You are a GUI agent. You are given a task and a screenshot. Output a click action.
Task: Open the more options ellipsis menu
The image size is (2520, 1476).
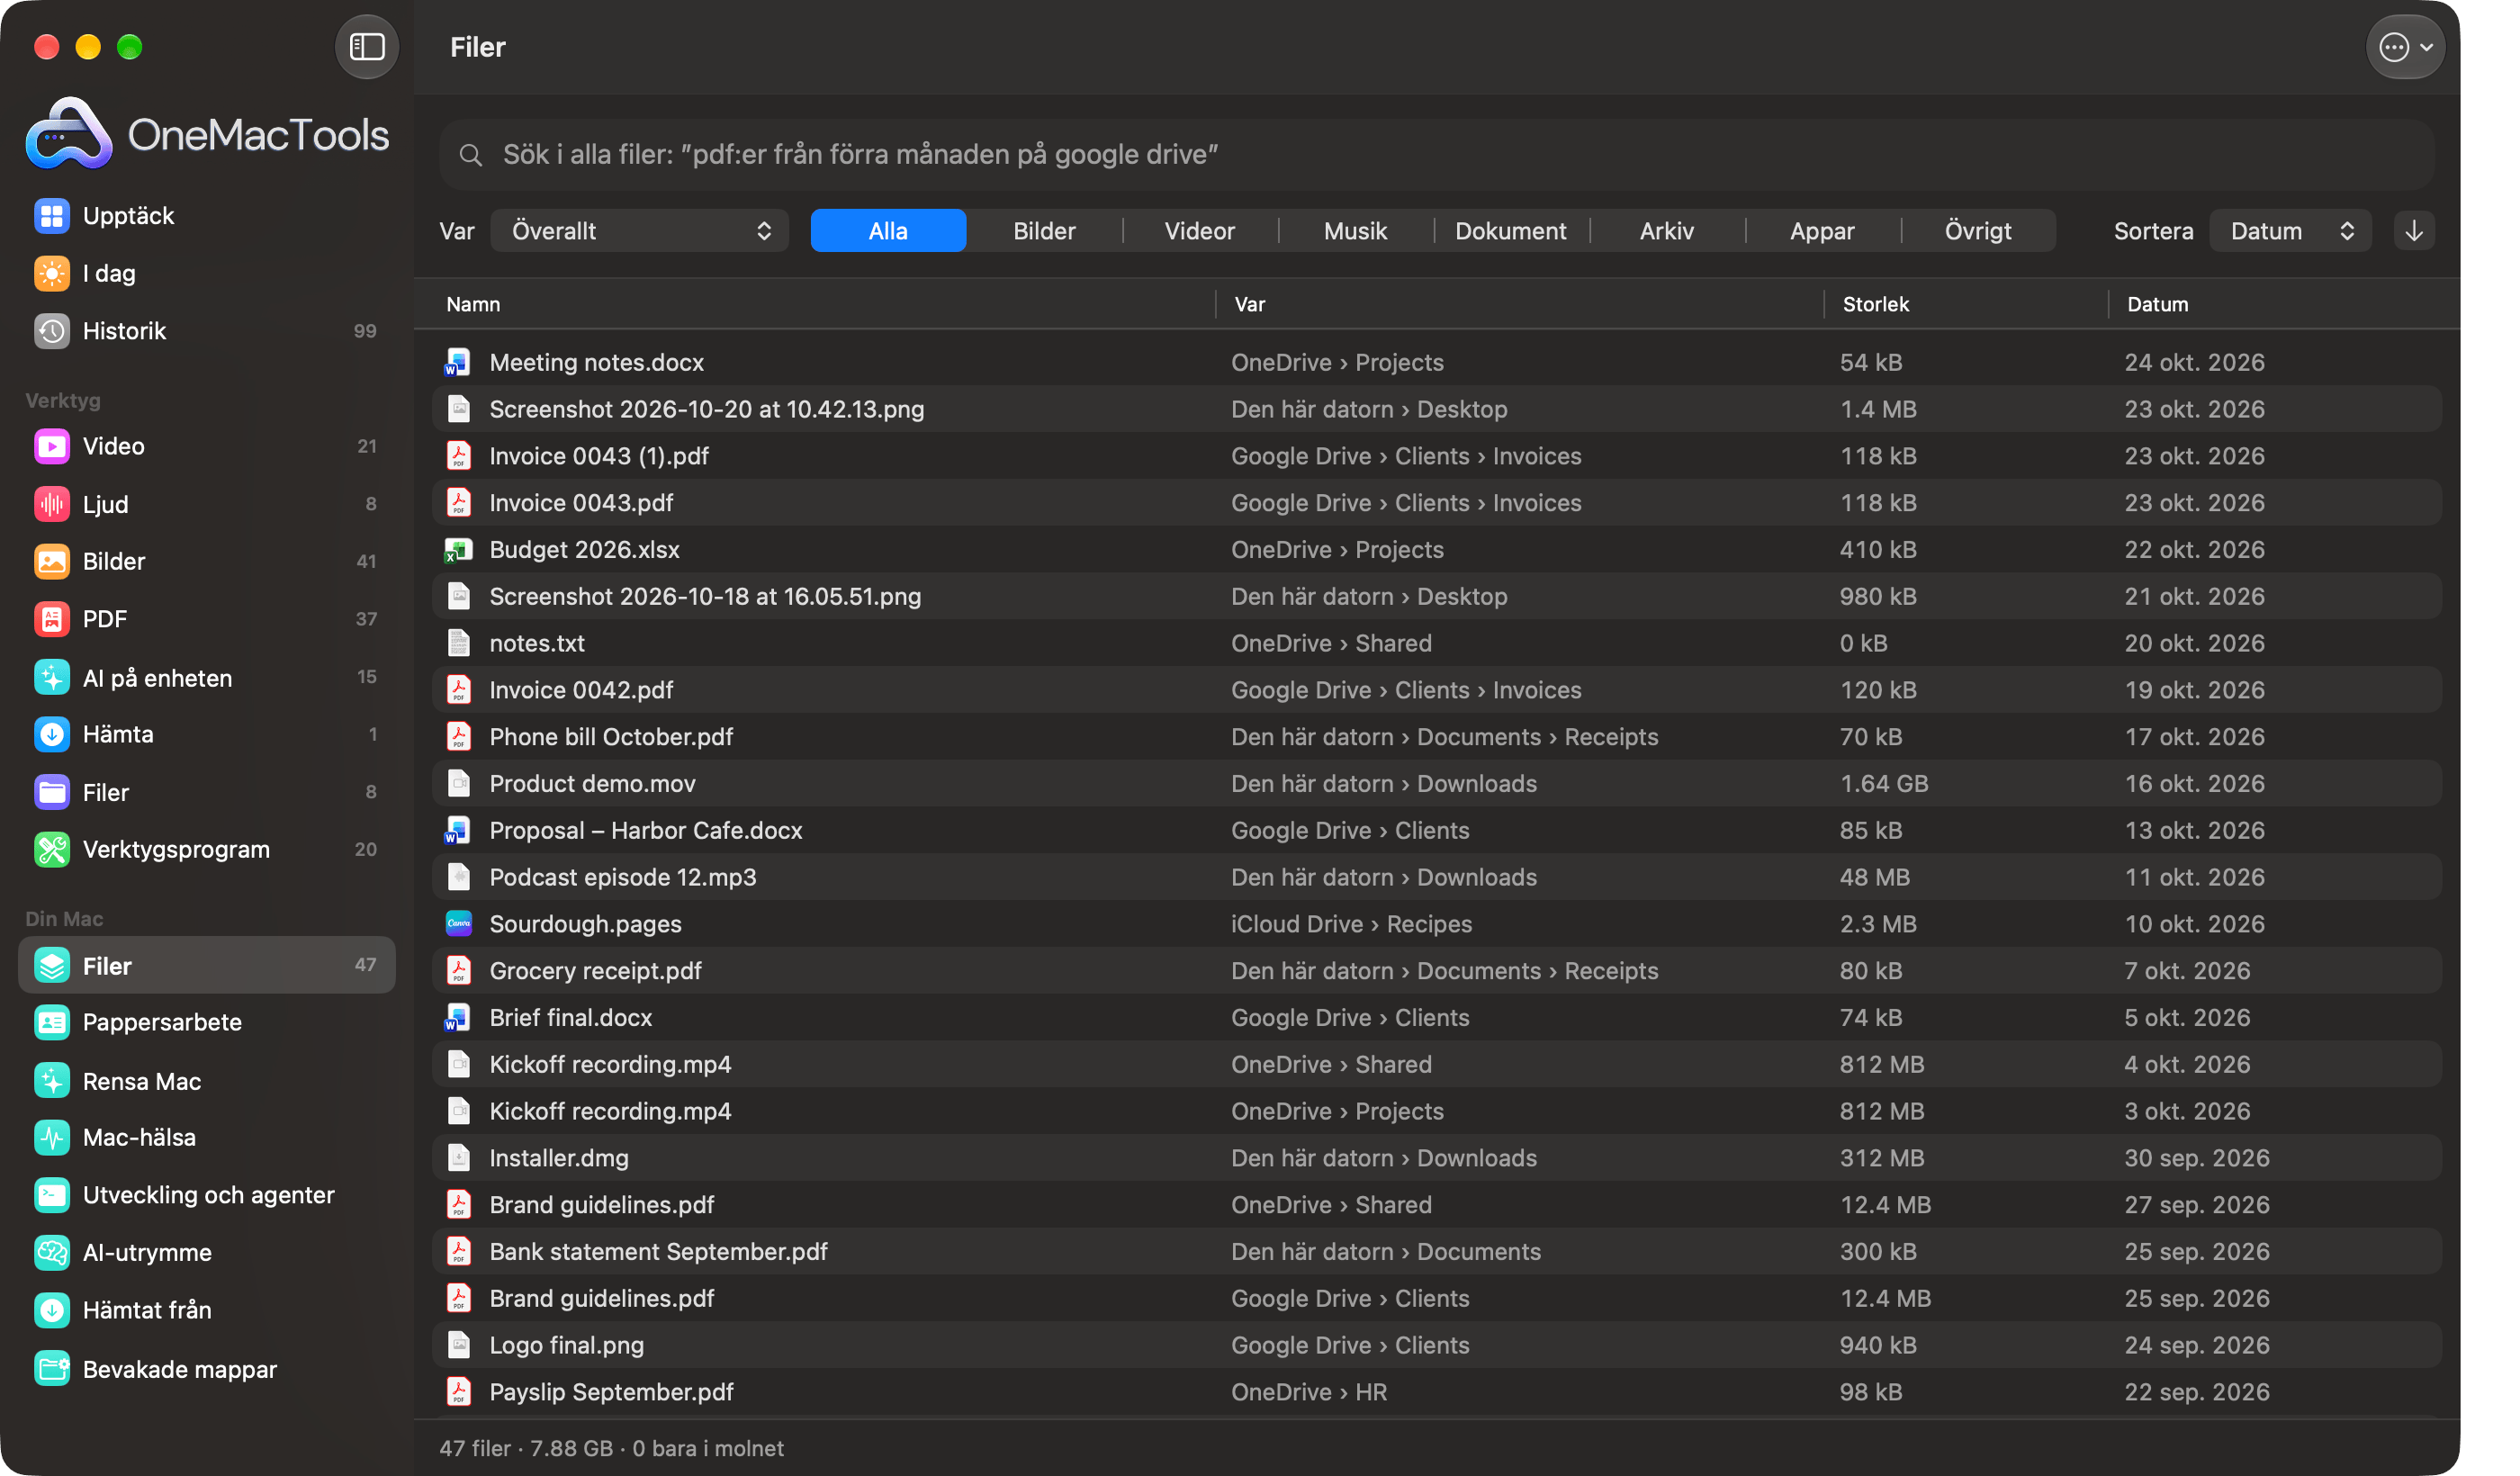[x=2404, y=47]
